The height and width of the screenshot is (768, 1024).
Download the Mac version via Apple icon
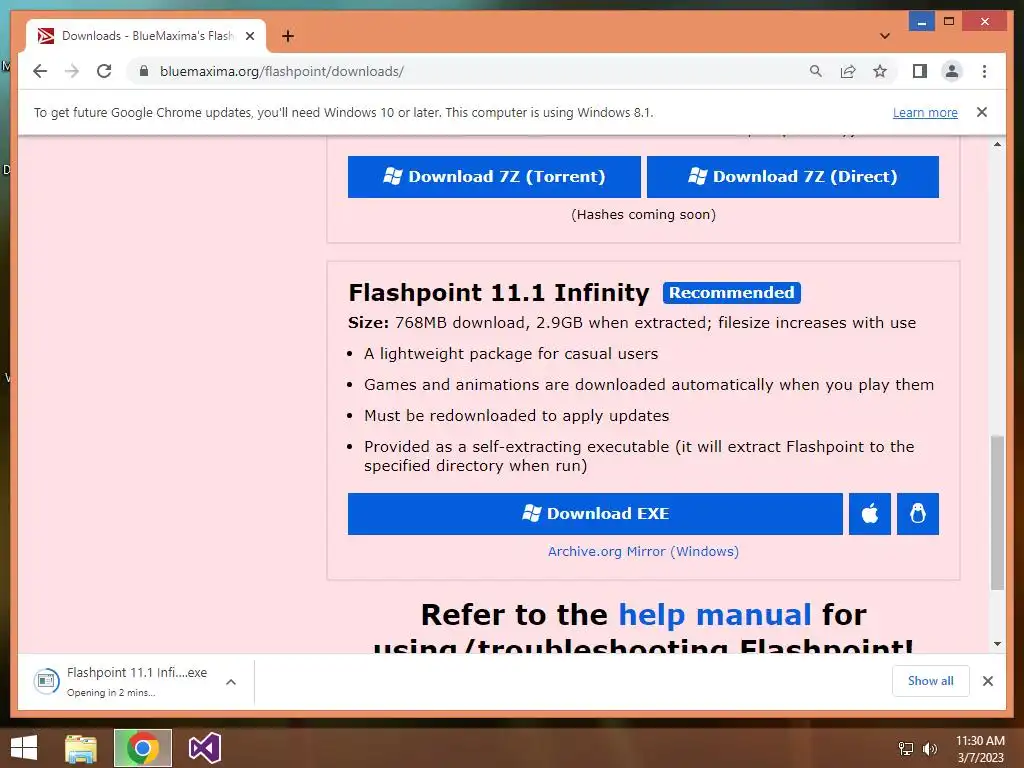(869, 513)
